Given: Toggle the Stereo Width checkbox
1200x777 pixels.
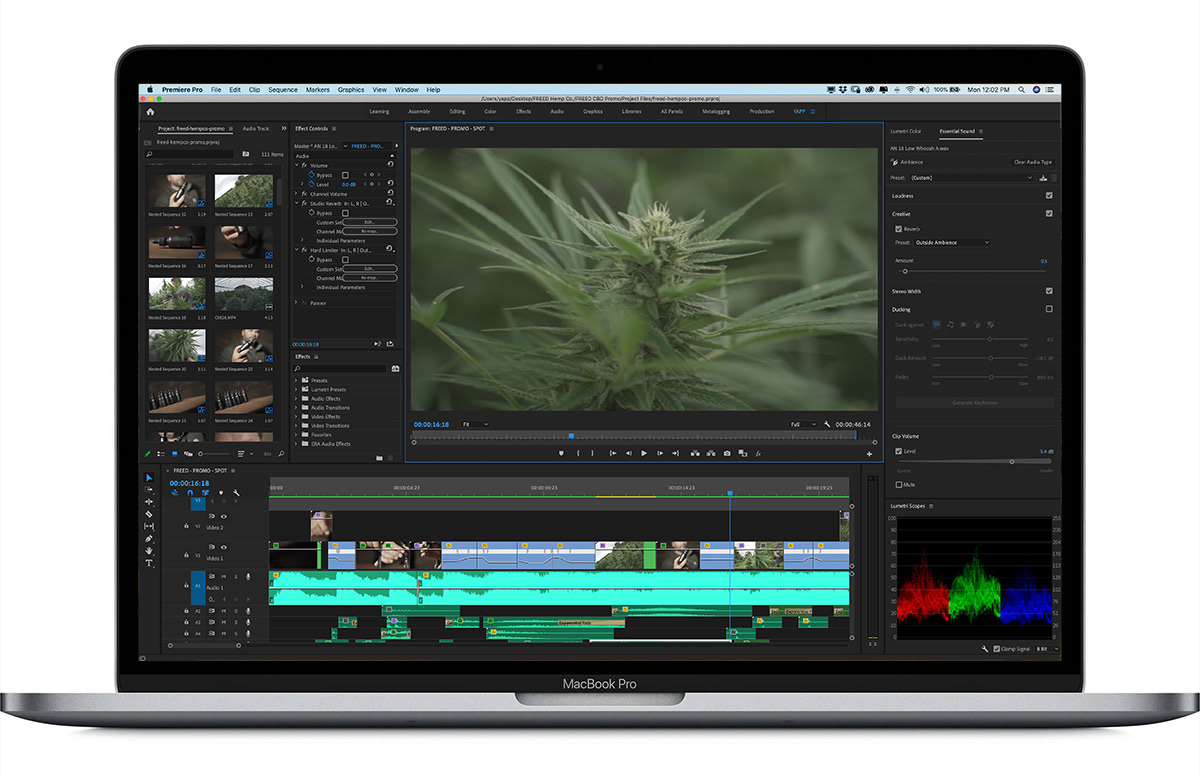Looking at the screenshot, I should 1049,291.
